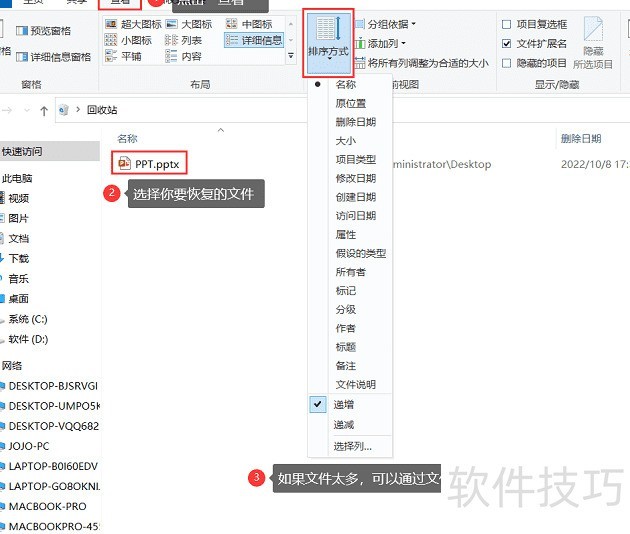630x534 pixels.
Task: Sort by 原位置 in menu
Action: click(351, 103)
